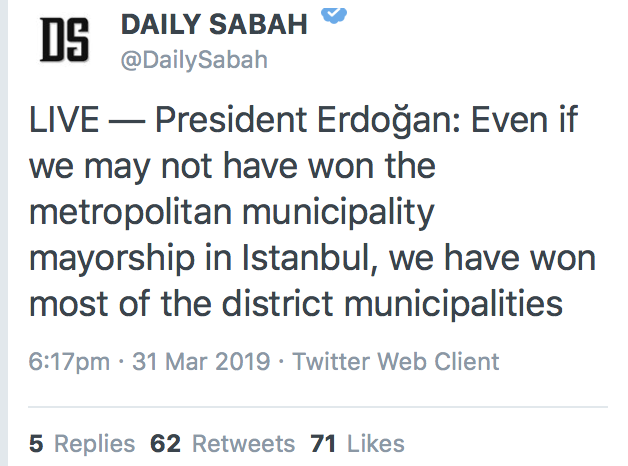Open the Twitter Web Client source link
The image size is (628, 466).
coord(396,361)
